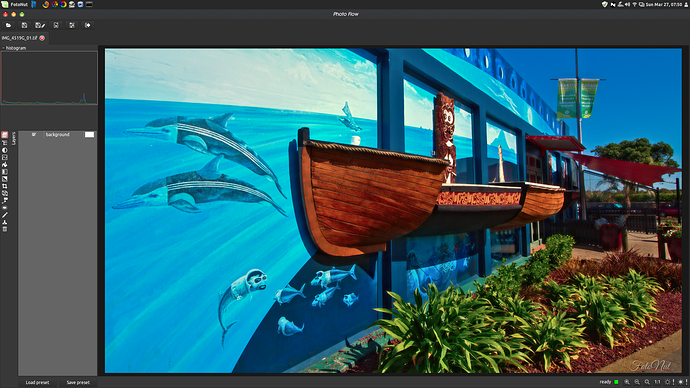Click the green ready status indicator
This screenshot has height=388, width=690.
click(x=616, y=382)
